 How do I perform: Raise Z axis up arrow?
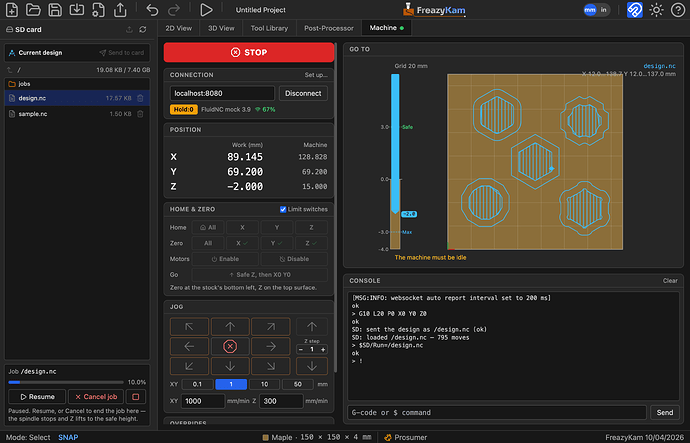click(312, 327)
